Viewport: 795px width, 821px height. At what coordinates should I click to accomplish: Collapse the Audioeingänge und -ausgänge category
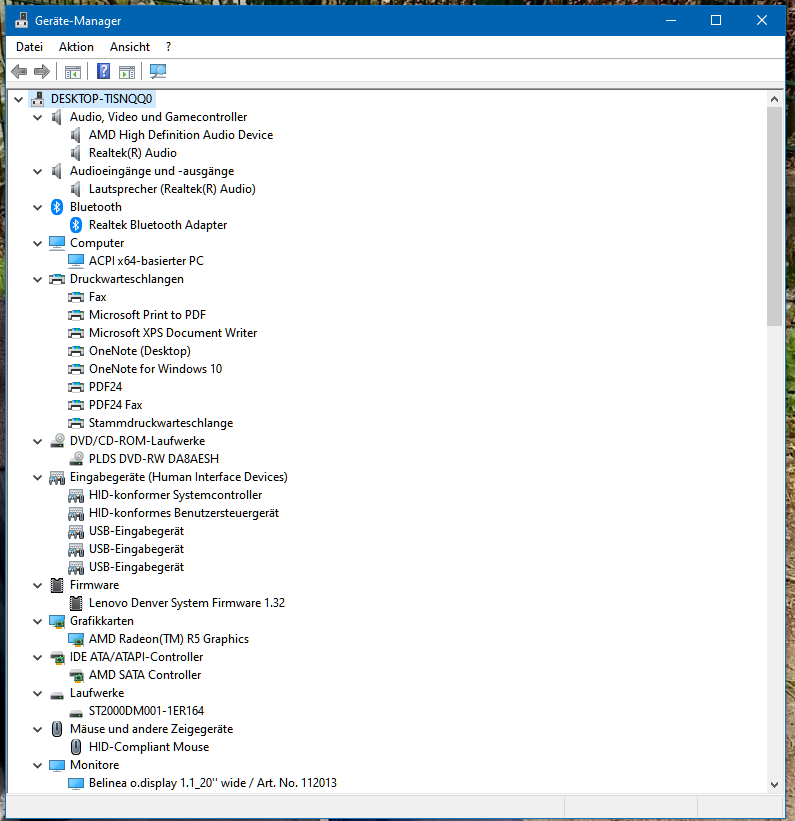38,171
